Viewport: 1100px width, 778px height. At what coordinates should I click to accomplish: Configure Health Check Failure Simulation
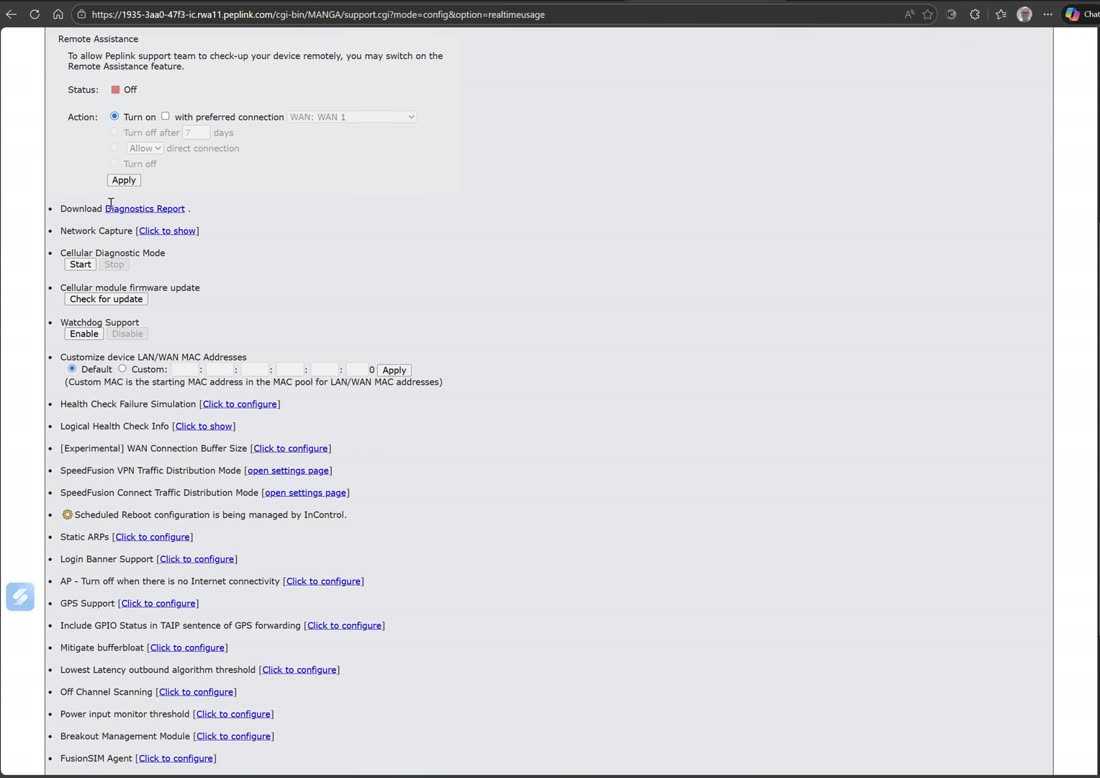239,404
